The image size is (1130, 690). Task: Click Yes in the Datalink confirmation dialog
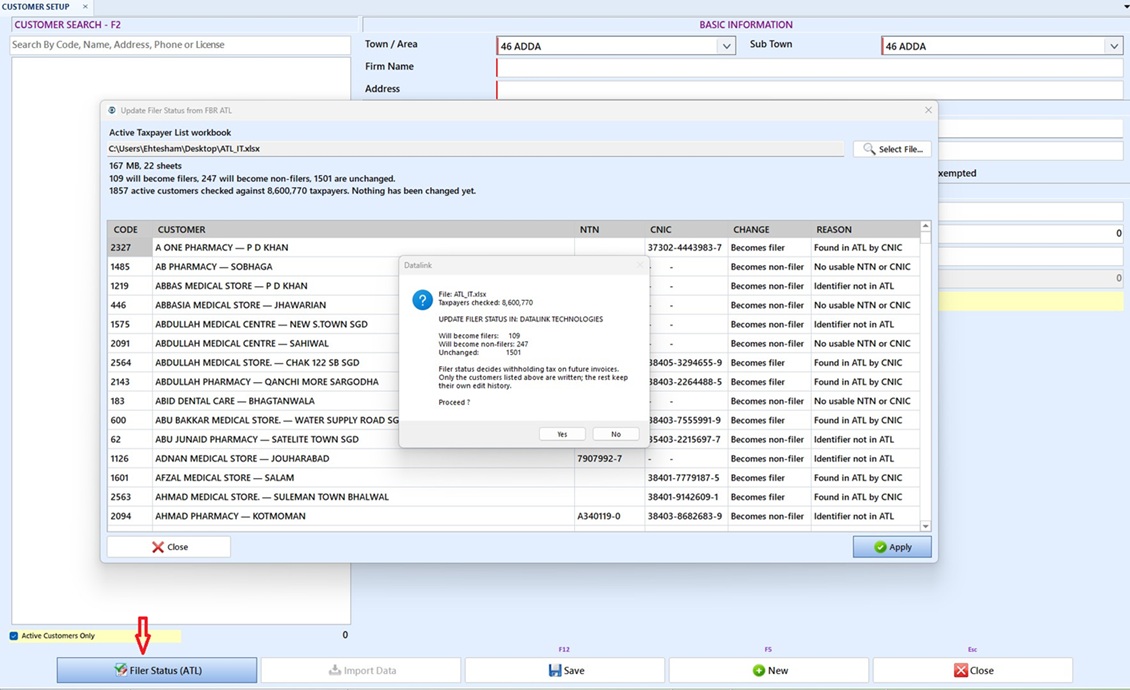[x=562, y=434]
